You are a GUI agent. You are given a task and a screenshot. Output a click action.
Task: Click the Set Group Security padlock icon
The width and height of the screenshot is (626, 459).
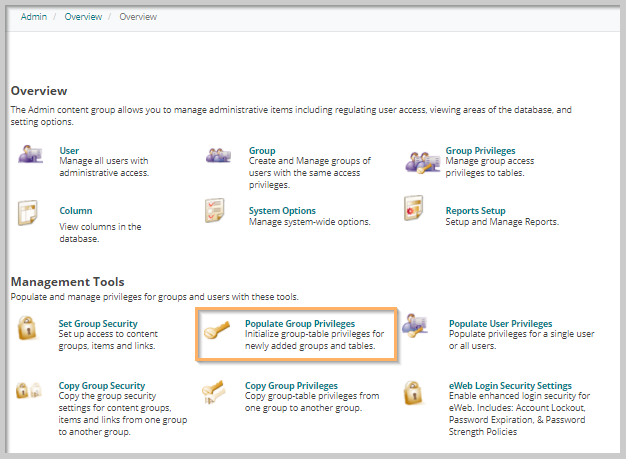[x=27, y=328]
